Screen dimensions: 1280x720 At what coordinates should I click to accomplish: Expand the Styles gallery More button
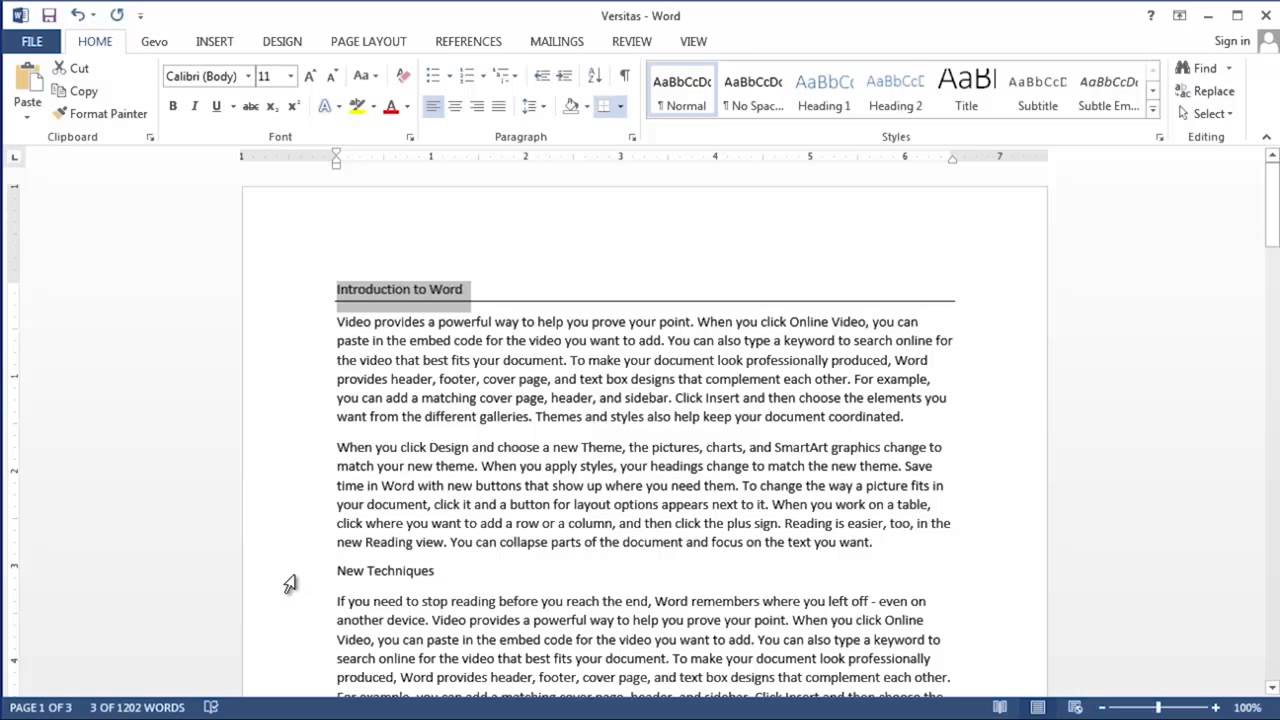pyautogui.click(x=1153, y=109)
